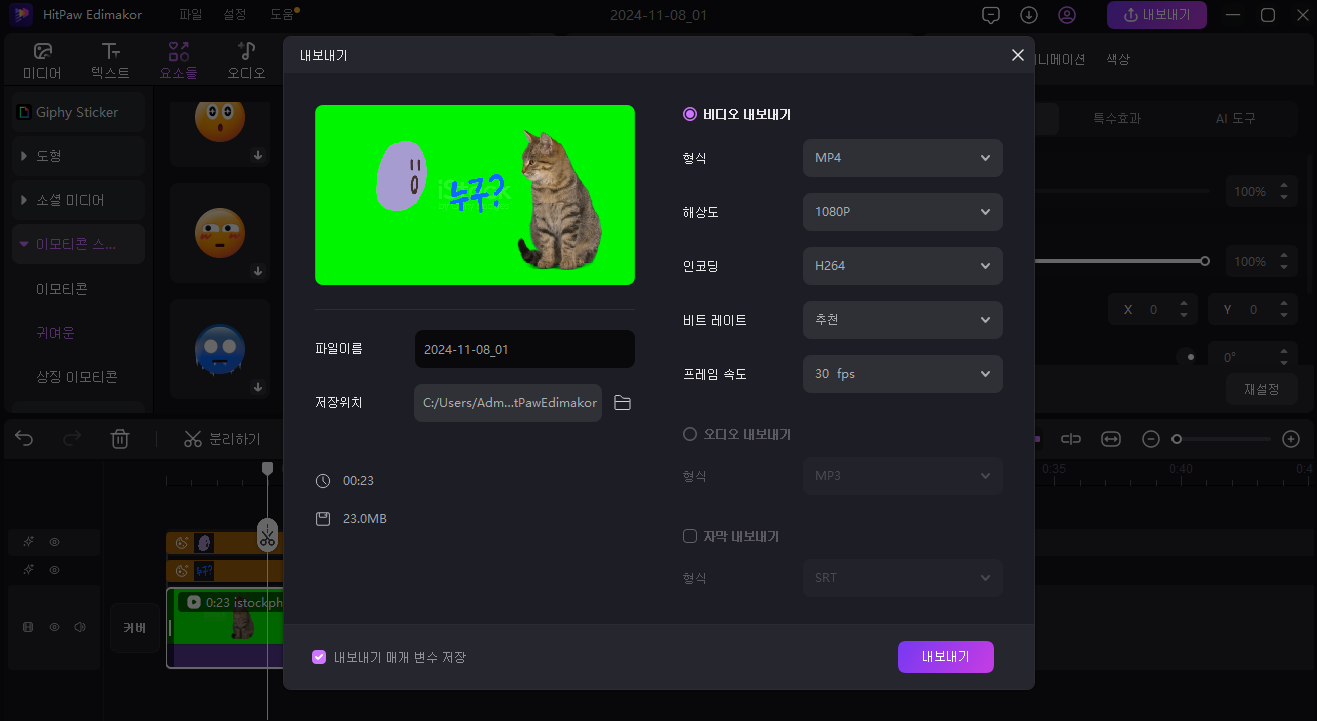This screenshot has height=721, width=1317.
Task: Open the 도움 menu
Action: (x=283, y=15)
